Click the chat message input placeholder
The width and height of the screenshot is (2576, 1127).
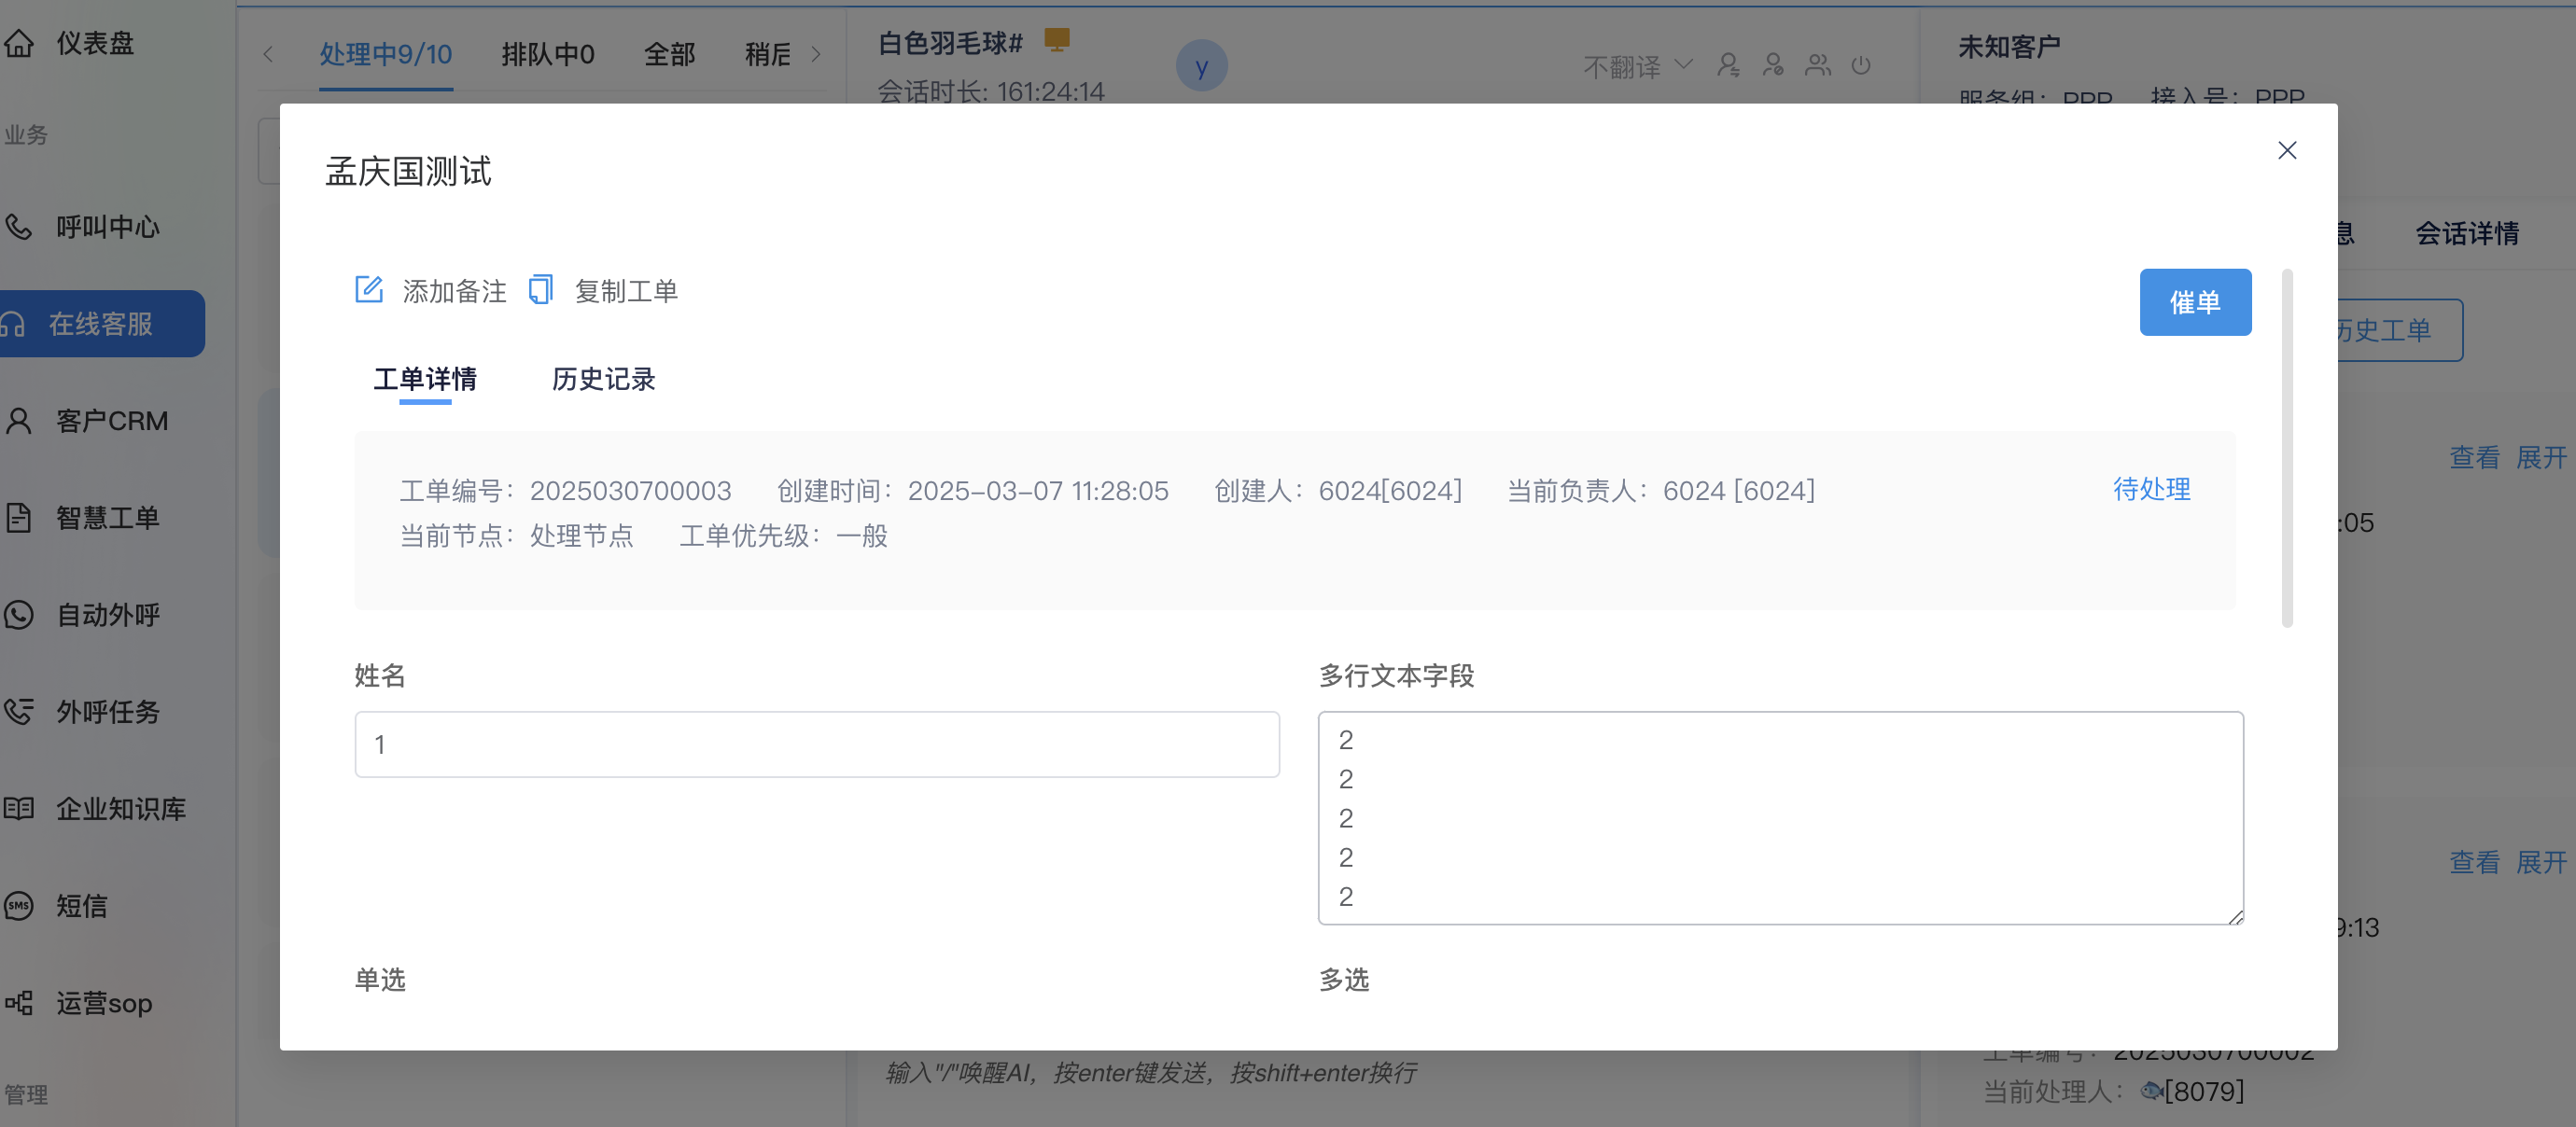pos(1150,1073)
